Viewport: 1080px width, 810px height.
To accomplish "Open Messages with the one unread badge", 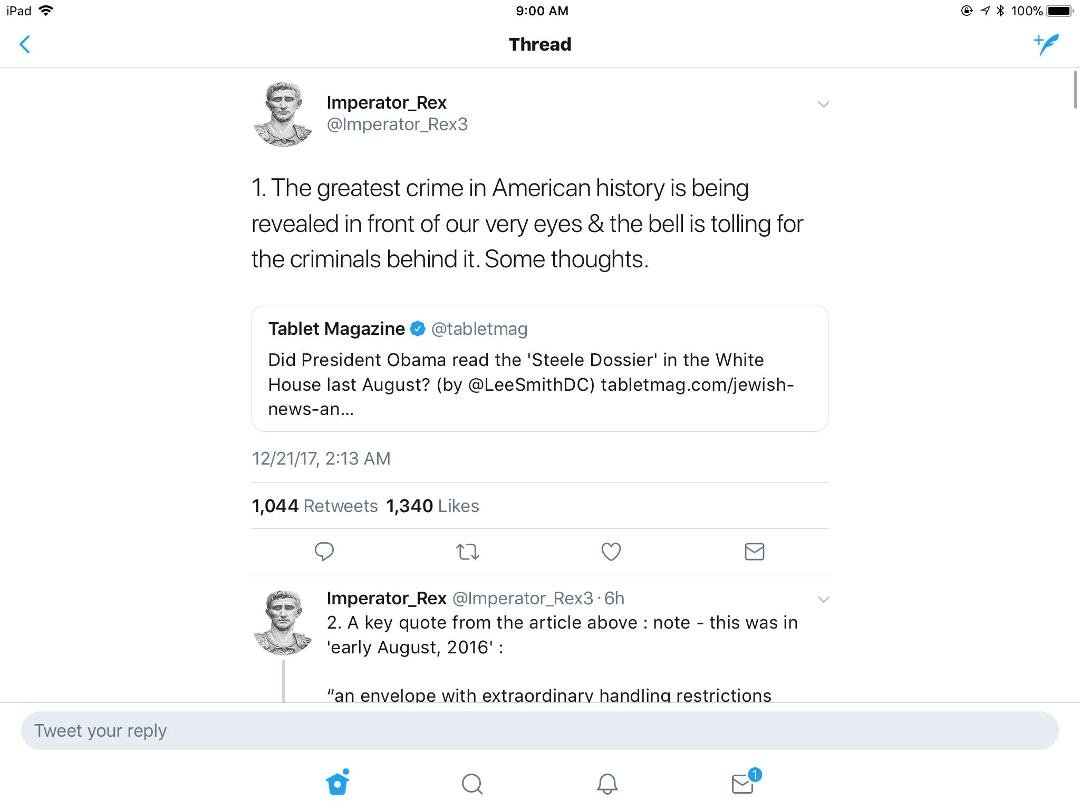I will click(x=745, y=782).
